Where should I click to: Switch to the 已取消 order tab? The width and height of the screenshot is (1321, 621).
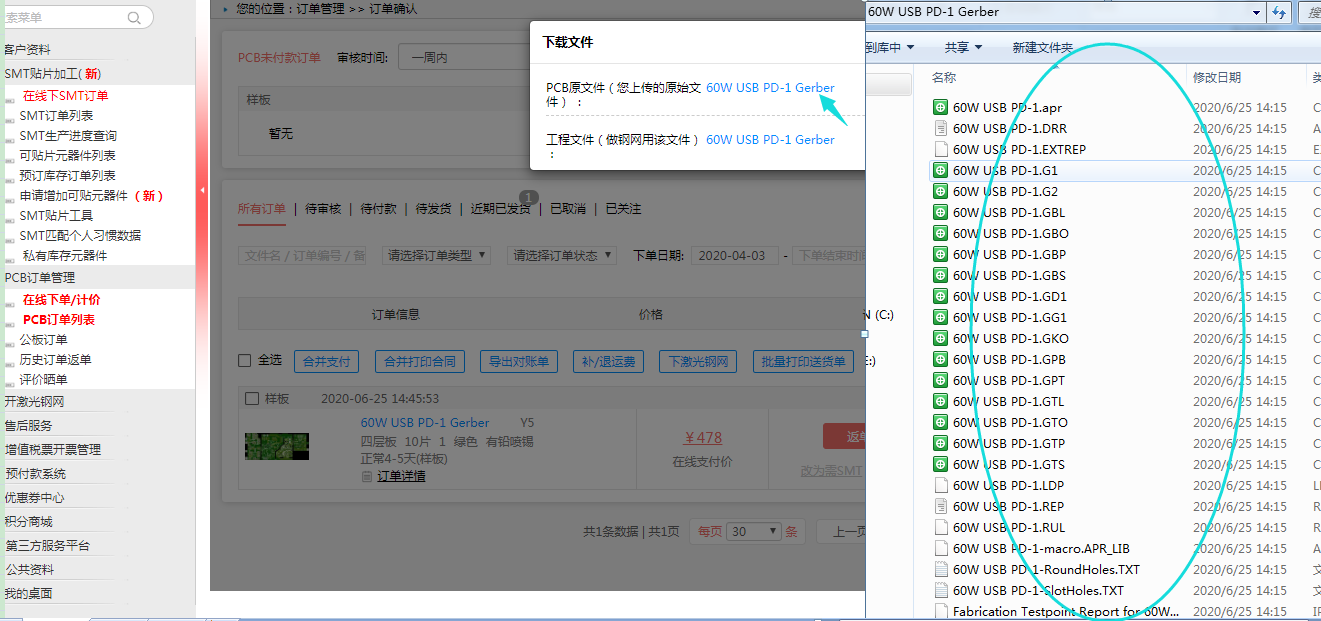pos(568,209)
